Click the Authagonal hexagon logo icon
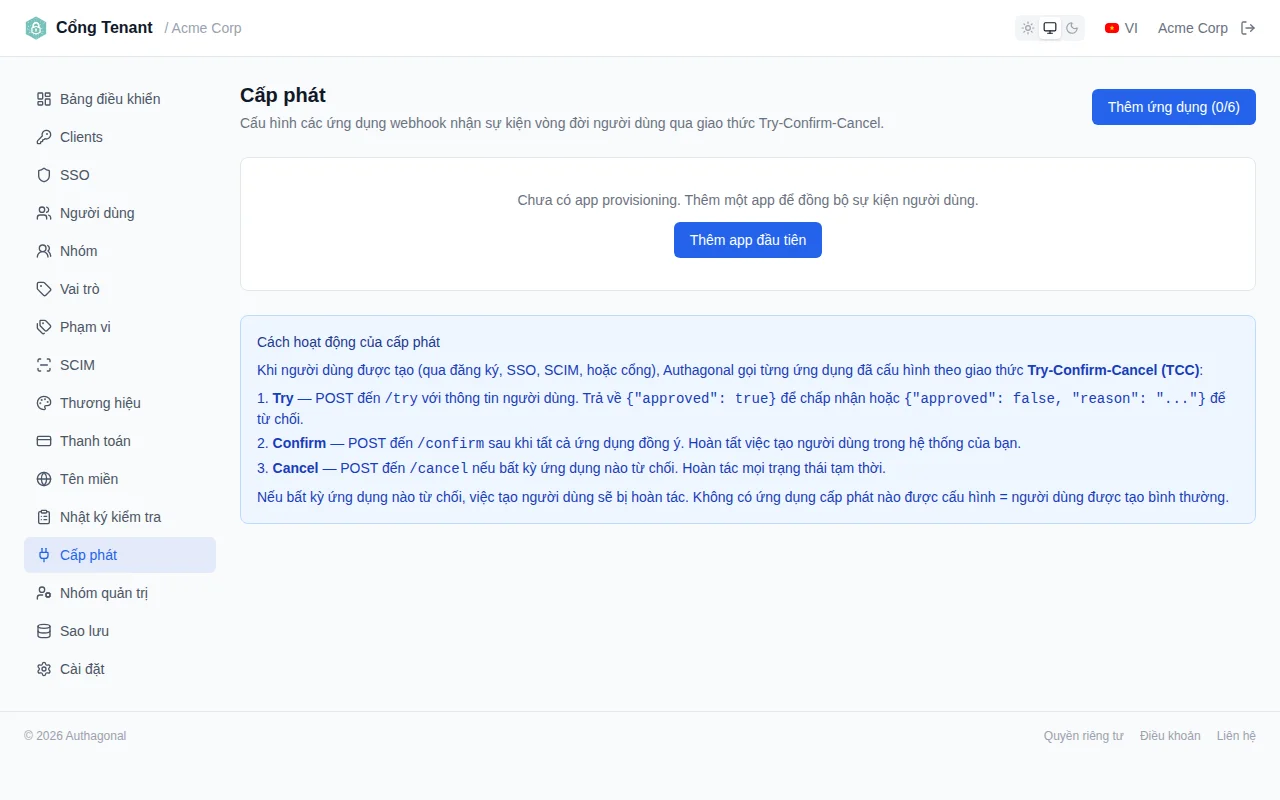This screenshot has width=1280, height=800. click(36, 28)
